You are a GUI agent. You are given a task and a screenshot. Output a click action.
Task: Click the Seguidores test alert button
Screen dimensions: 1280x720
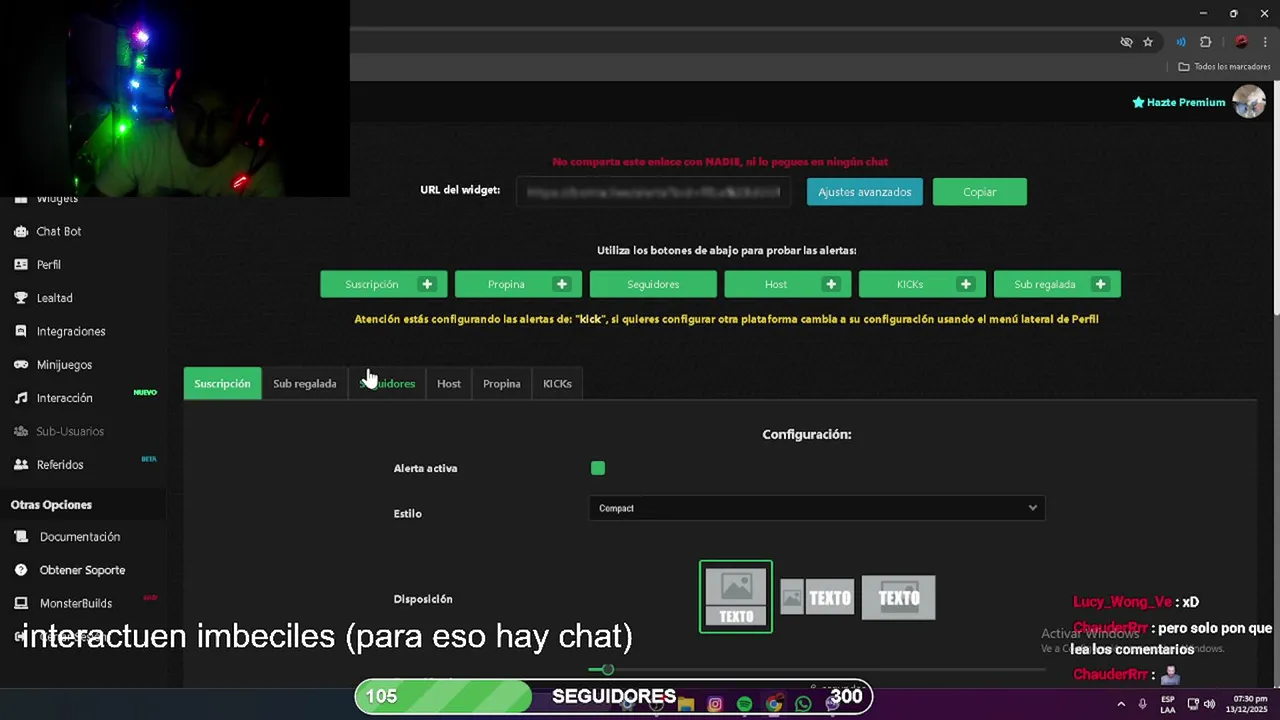[653, 284]
